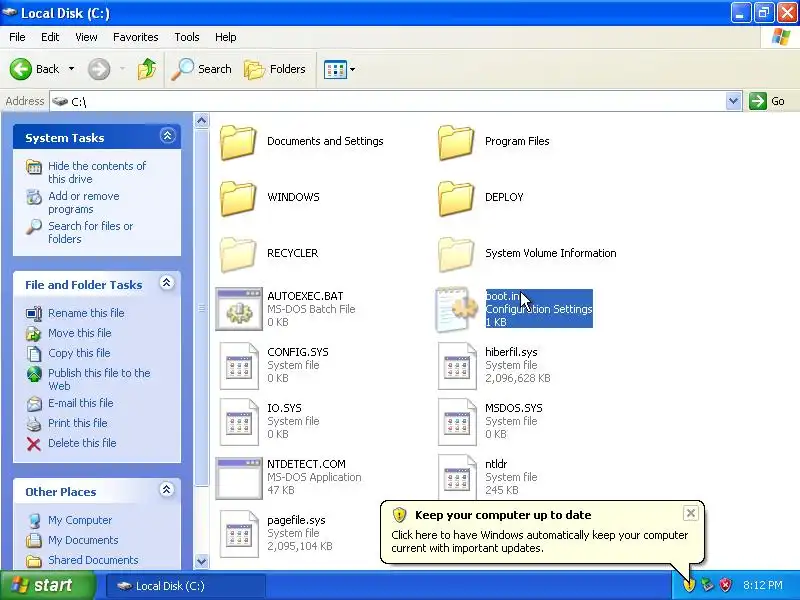Click Add or remove programs link

(84, 203)
